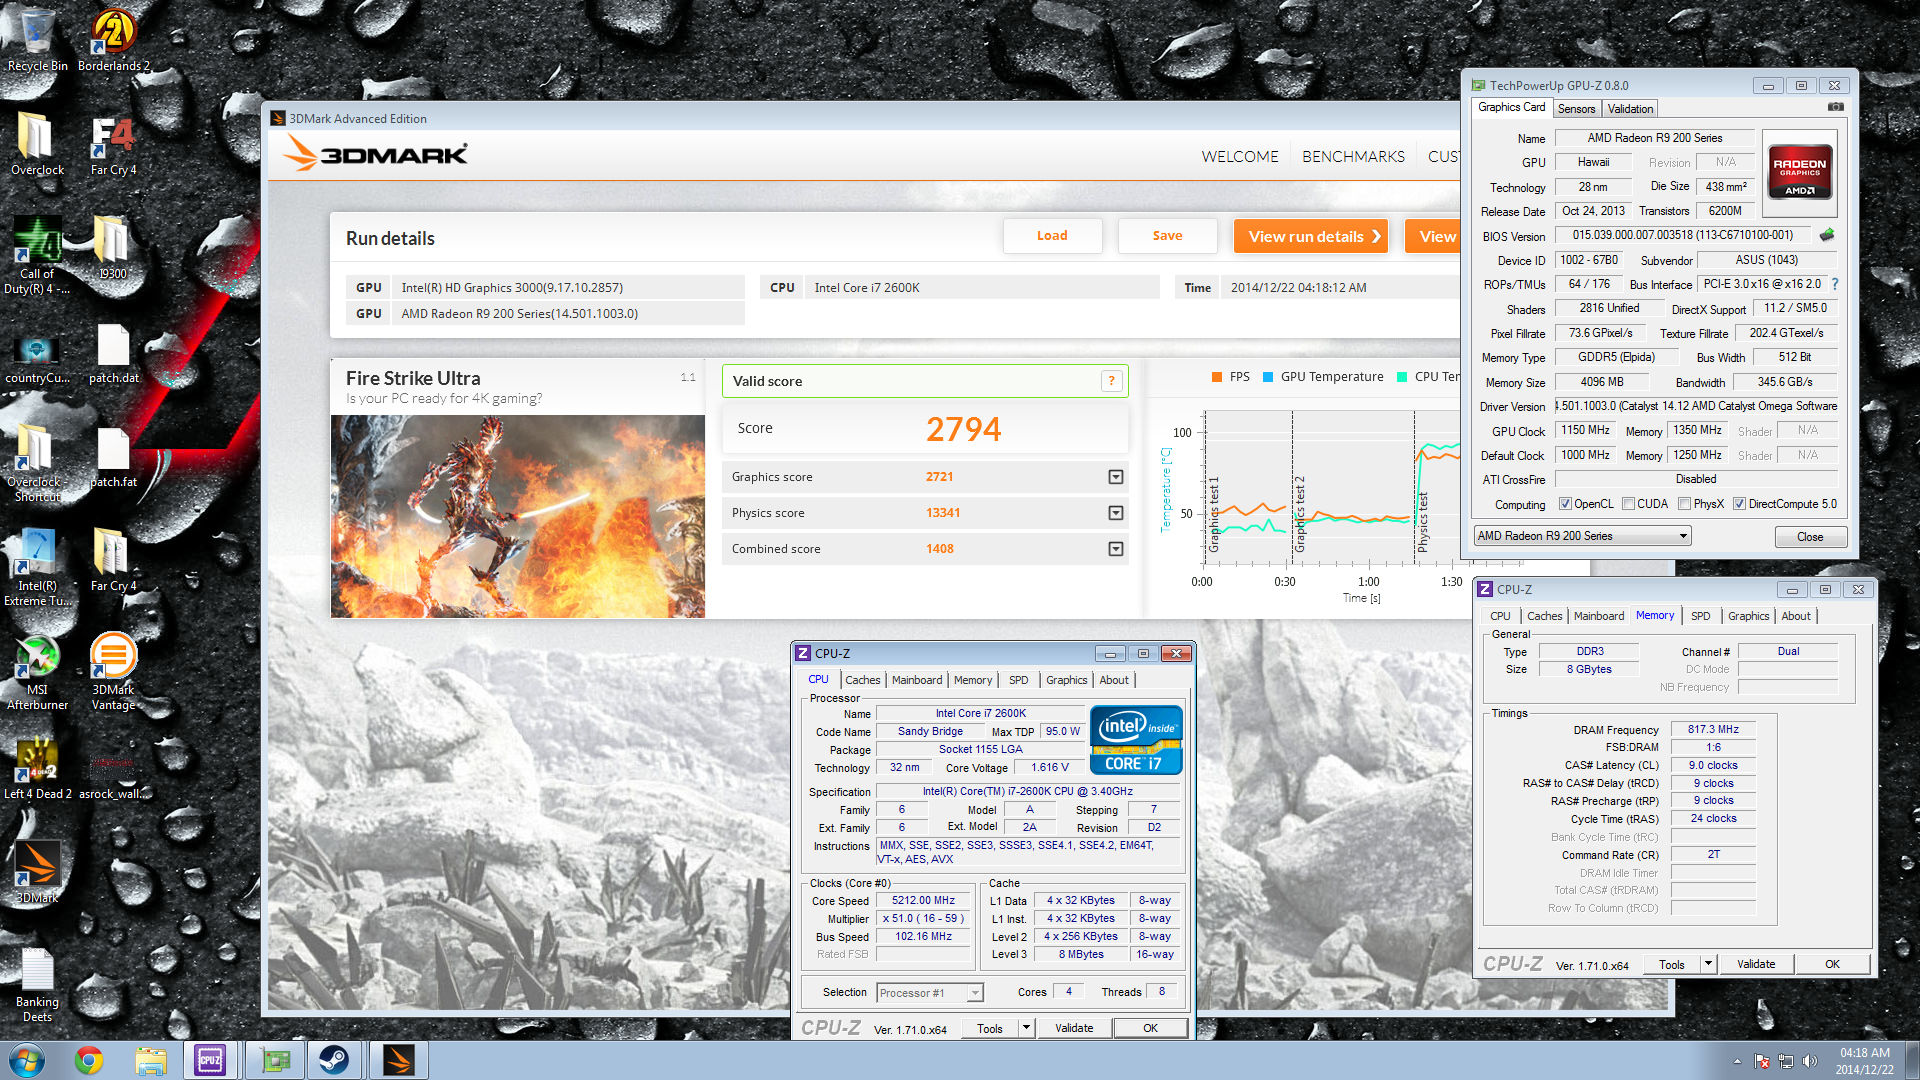Expand Graphics score details
1920x1080 pixels.
coord(1116,477)
